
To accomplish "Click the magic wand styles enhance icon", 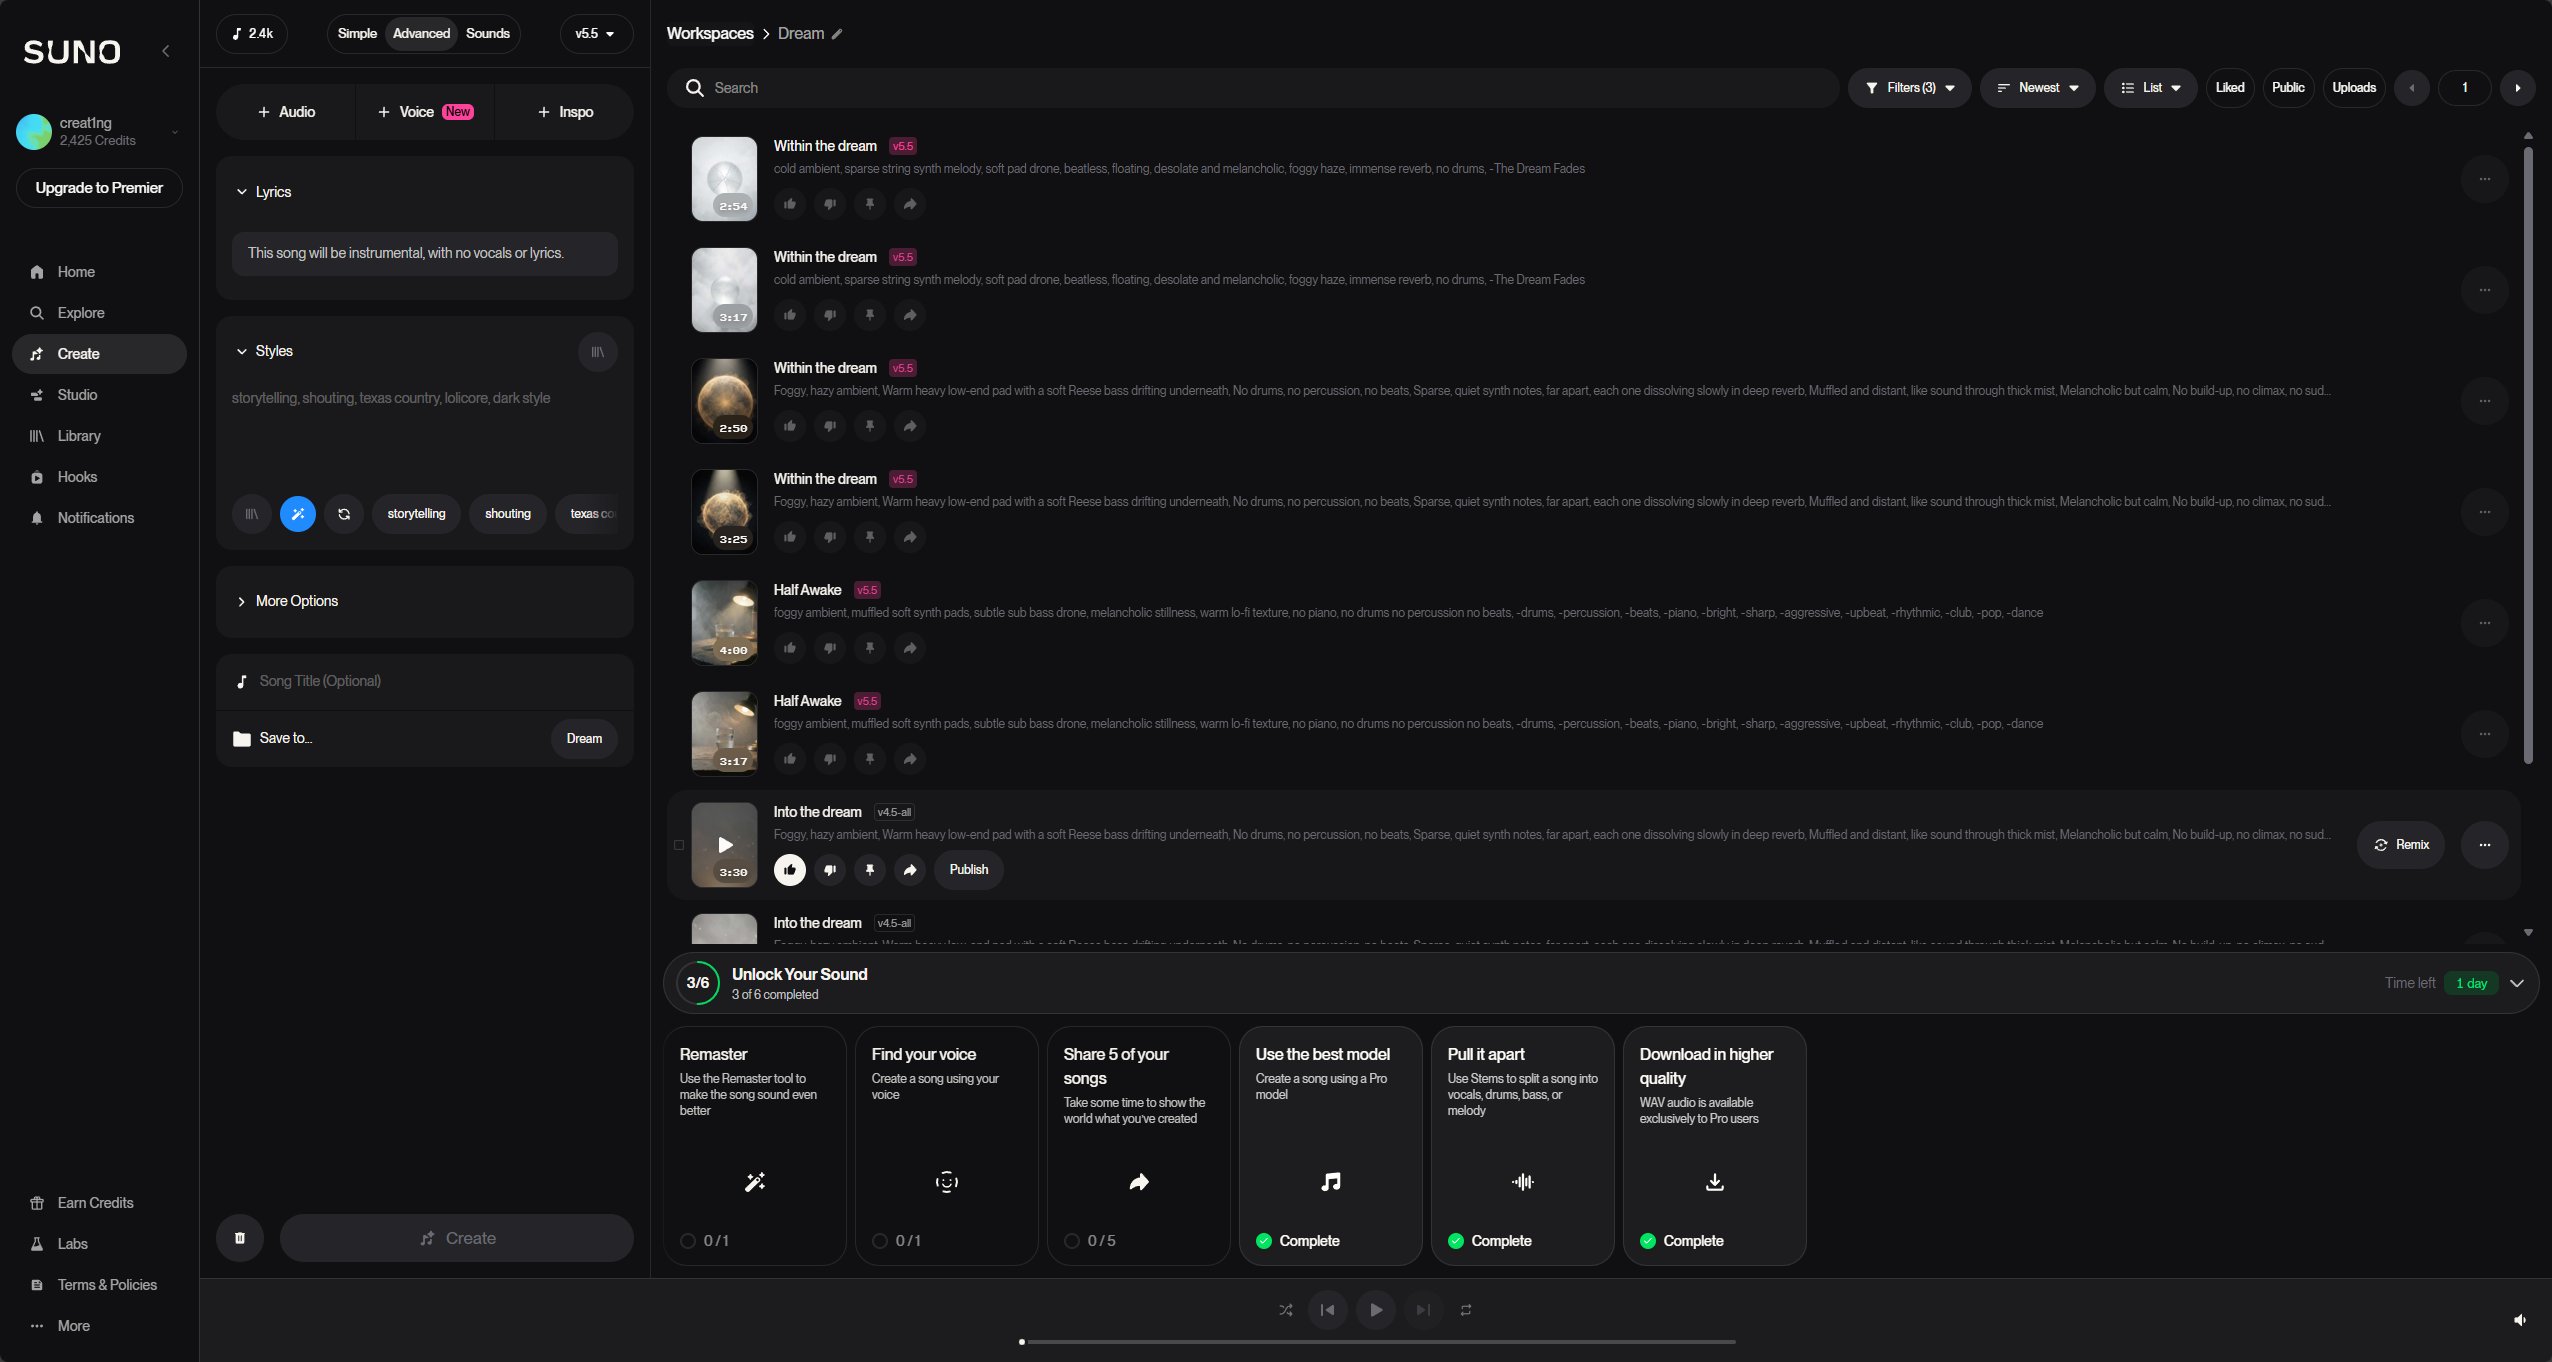I will 297,514.
